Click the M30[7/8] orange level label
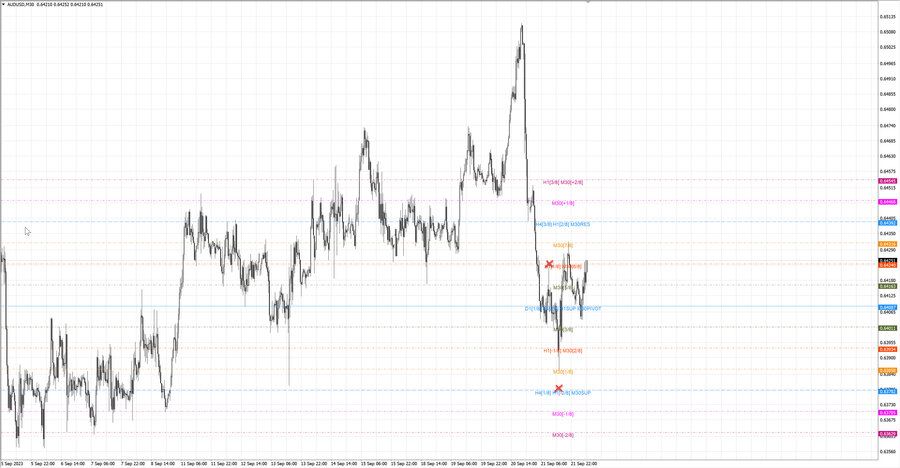Image resolution: width=900 pixels, height=468 pixels. (562, 245)
